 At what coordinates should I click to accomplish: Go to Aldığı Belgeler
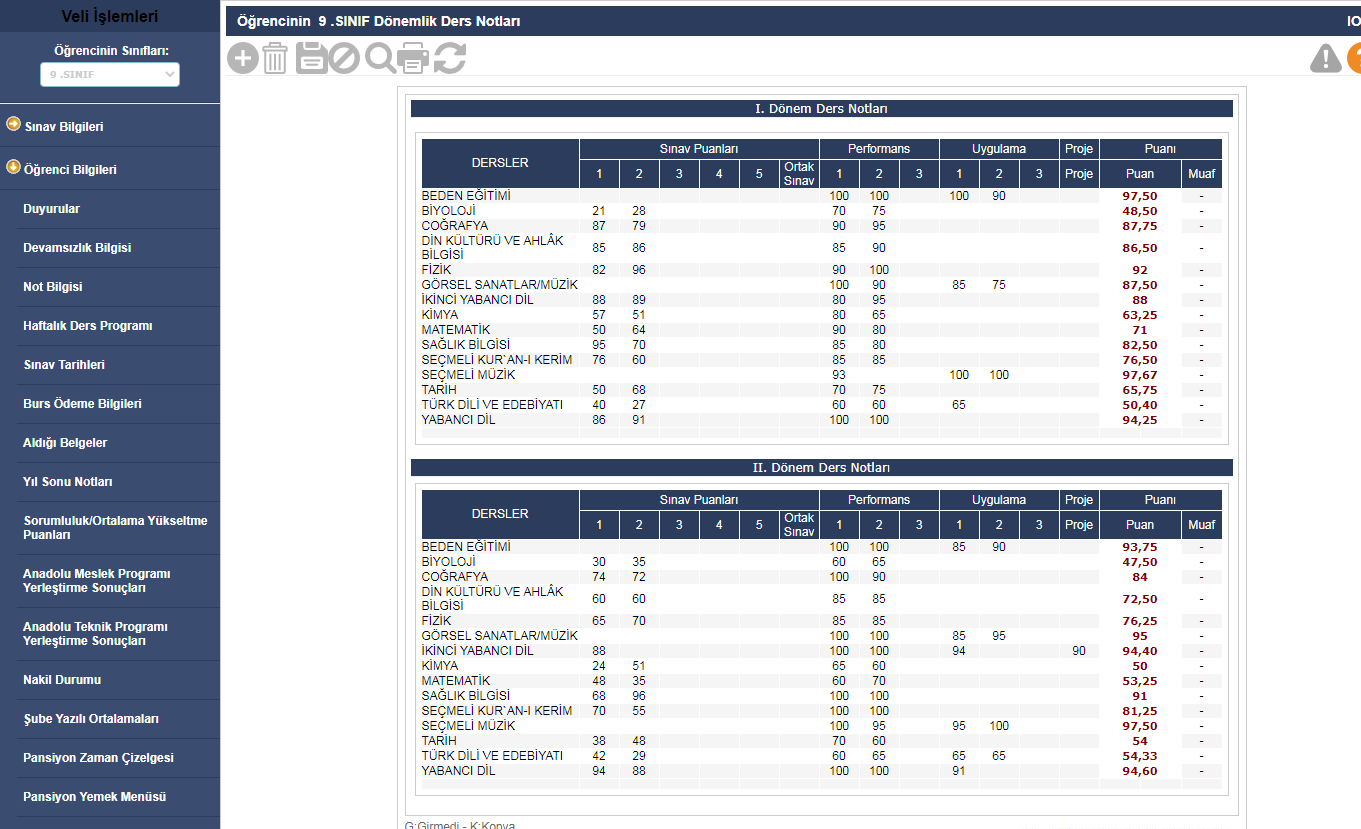[x=65, y=443]
